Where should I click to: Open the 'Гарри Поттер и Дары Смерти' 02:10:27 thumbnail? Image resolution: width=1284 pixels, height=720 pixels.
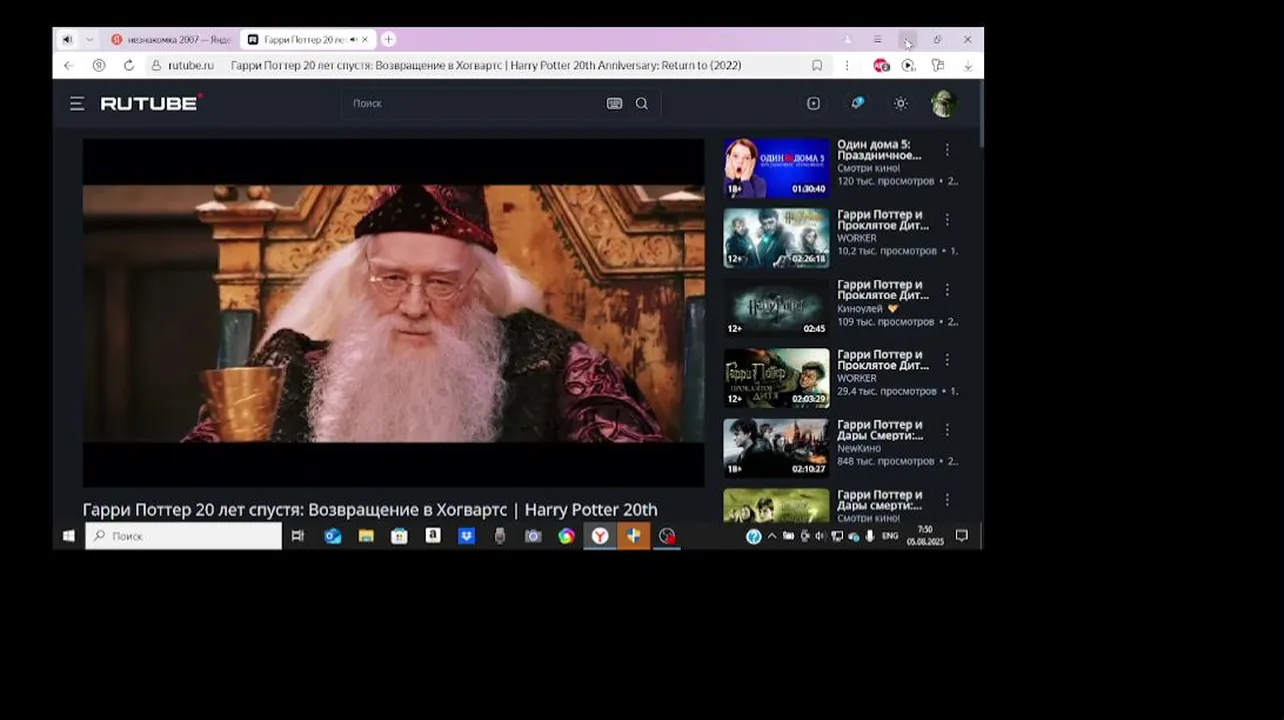[x=776, y=448]
